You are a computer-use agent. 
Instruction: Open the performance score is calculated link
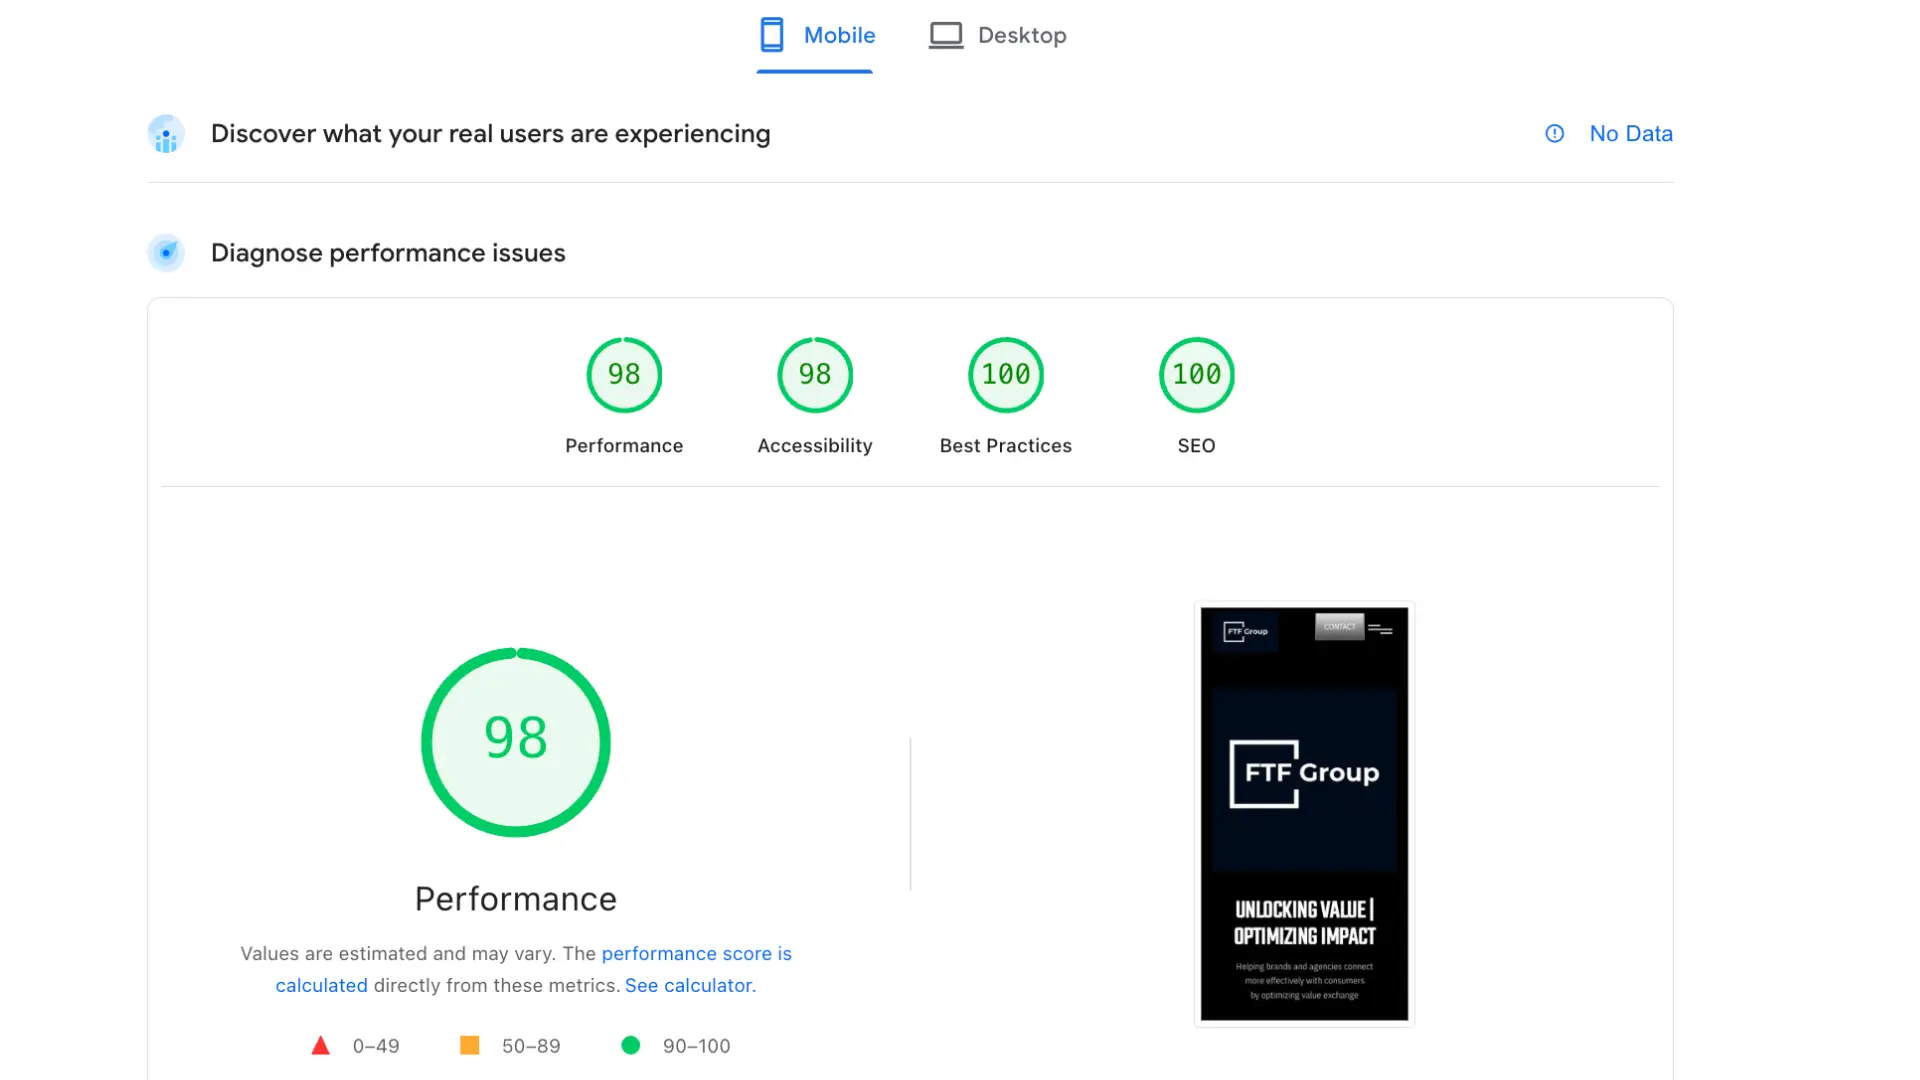click(697, 953)
